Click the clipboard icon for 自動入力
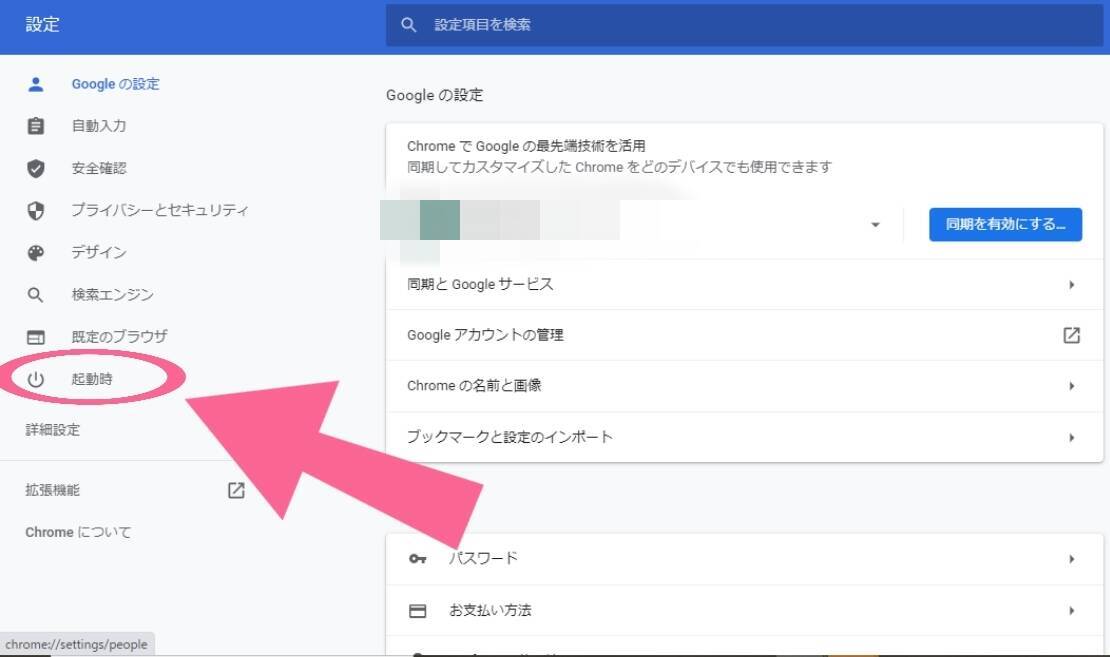Viewport: 1110px width, 657px height. pos(36,126)
